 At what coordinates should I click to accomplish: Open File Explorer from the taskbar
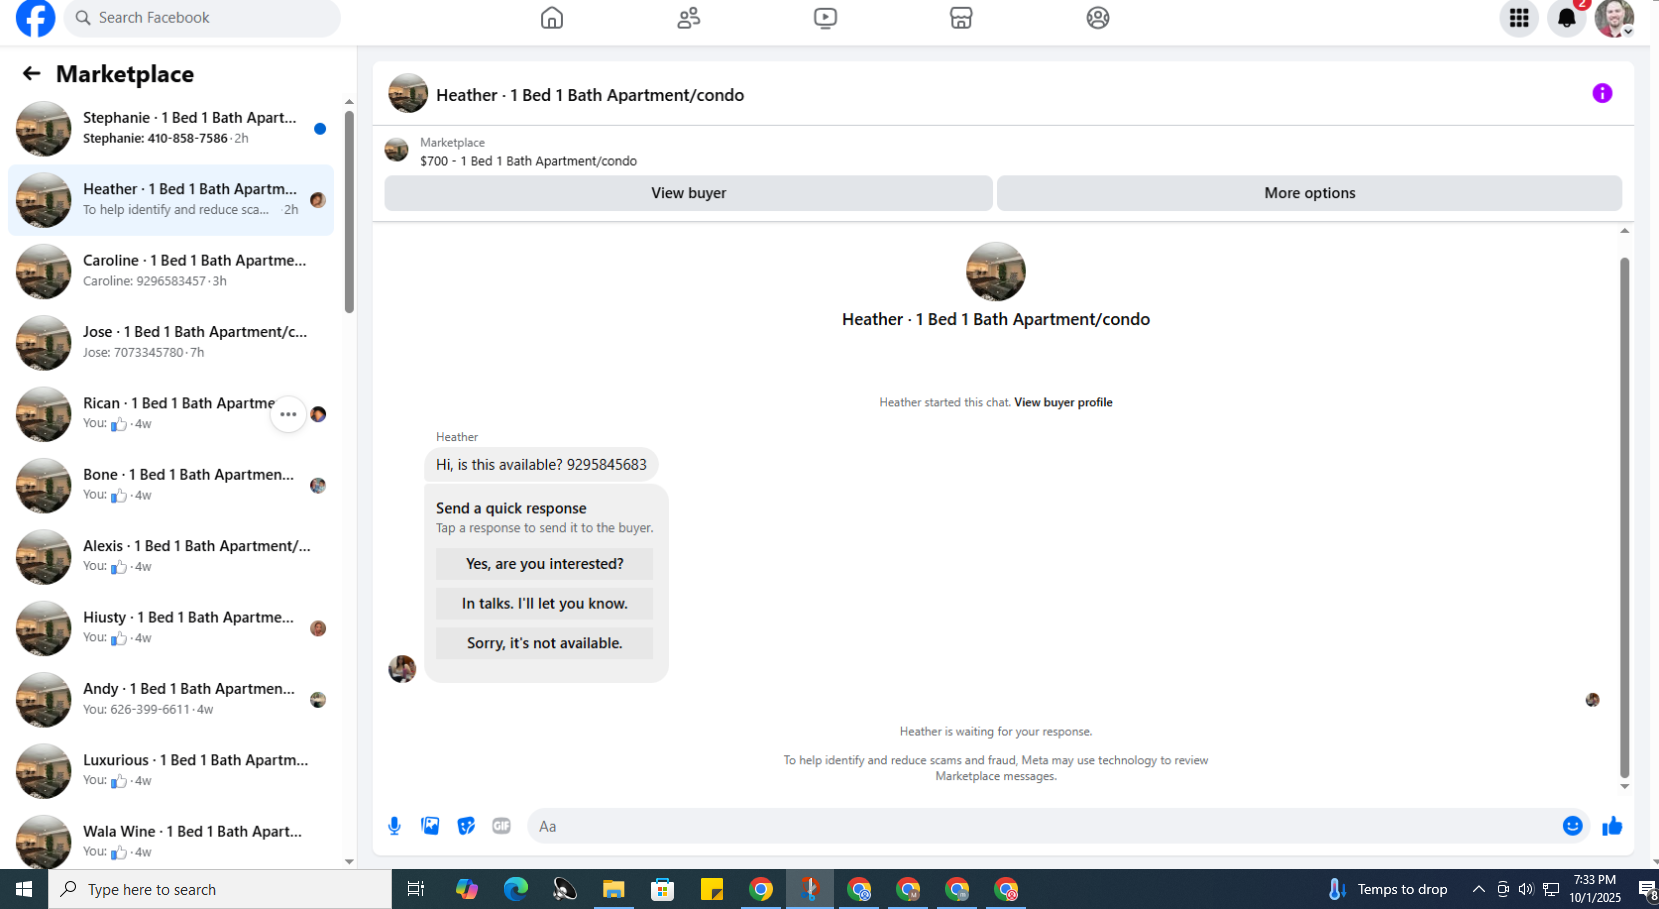[614, 889]
